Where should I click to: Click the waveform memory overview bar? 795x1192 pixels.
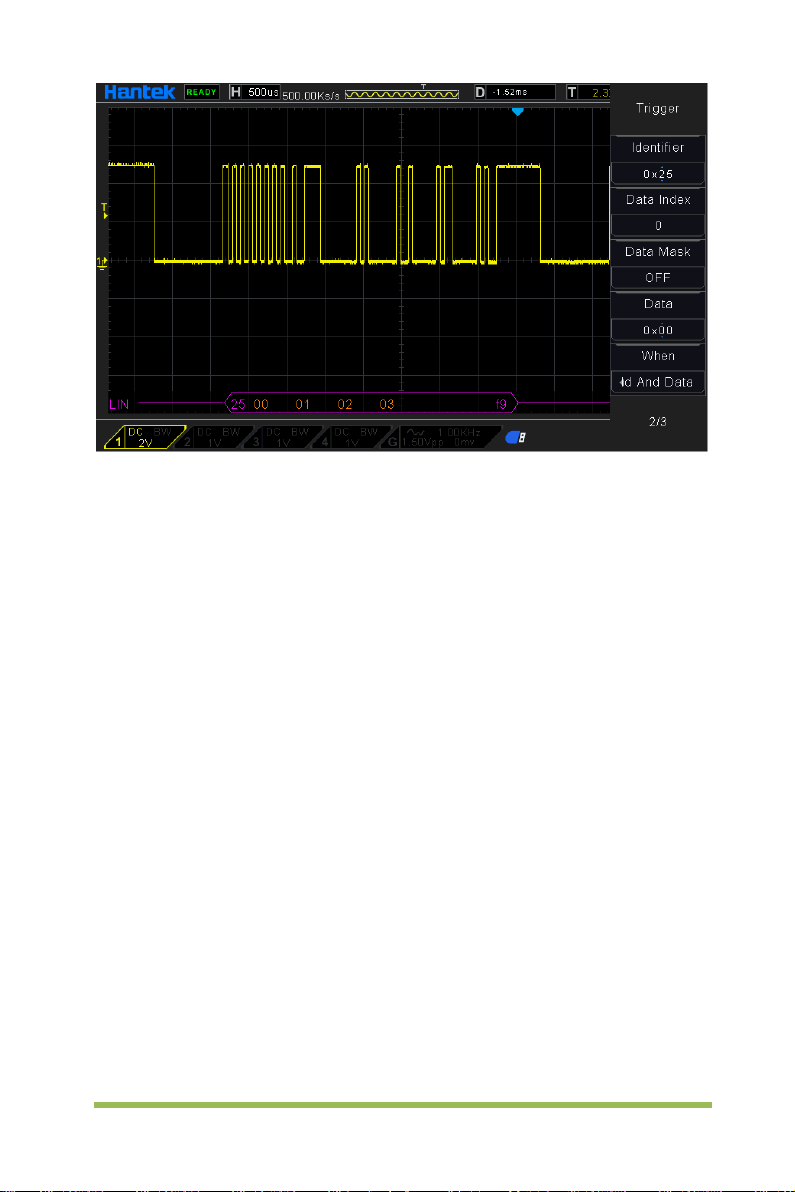pyautogui.click(x=402, y=94)
